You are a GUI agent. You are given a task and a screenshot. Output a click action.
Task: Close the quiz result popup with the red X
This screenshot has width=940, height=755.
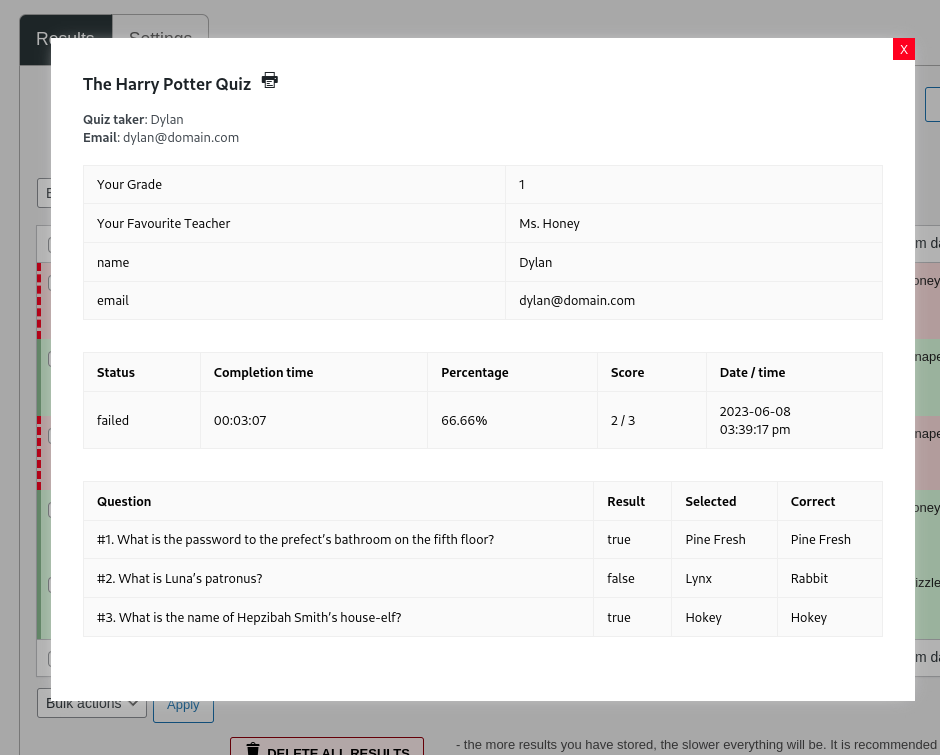coord(903,49)
